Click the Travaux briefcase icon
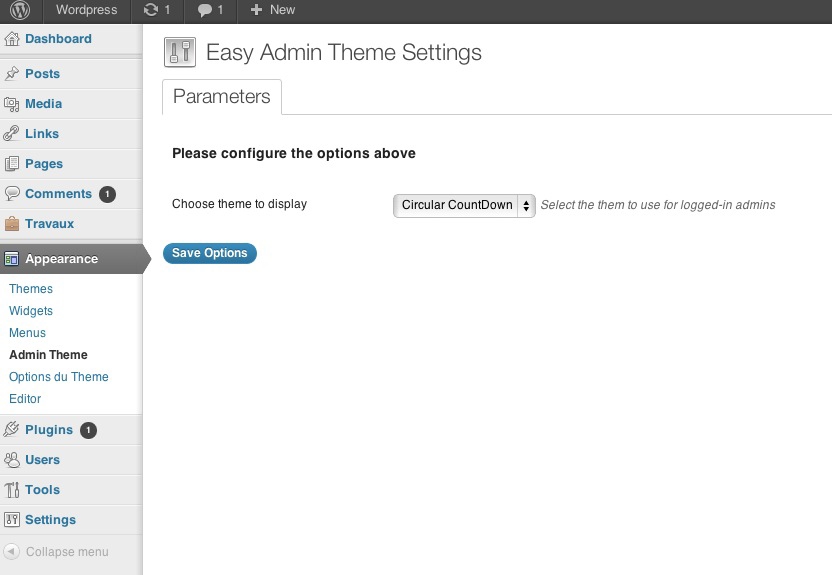Image resolution: width=832 pixels, height=575 pixels. (x=12, y=224)
